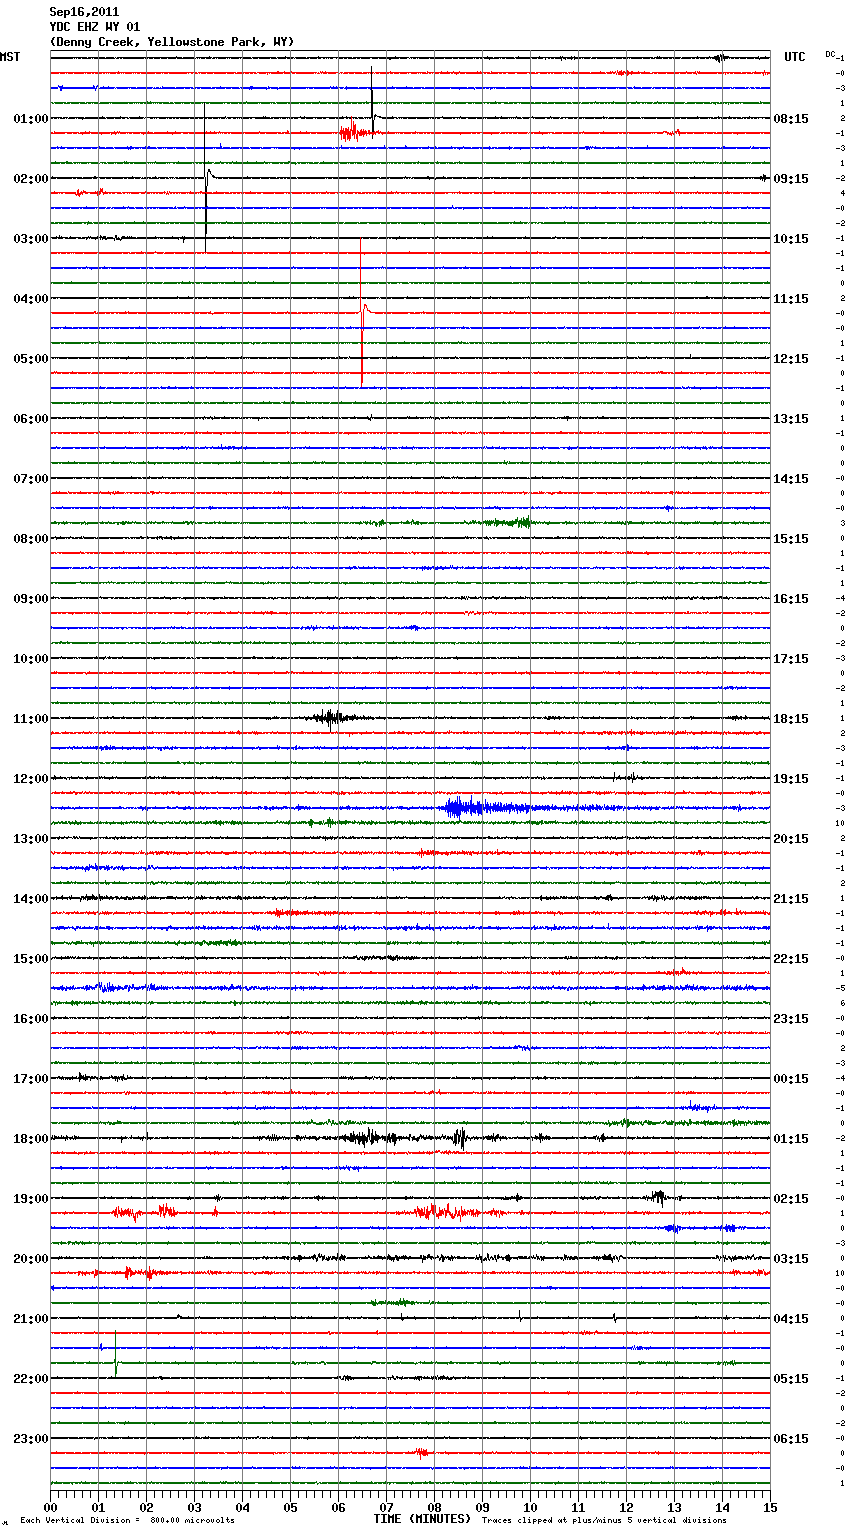Viewport: 850px width, 1534px height.
Task: Select the 03:00 MST hour label
Action: click(x=31, y=239)
